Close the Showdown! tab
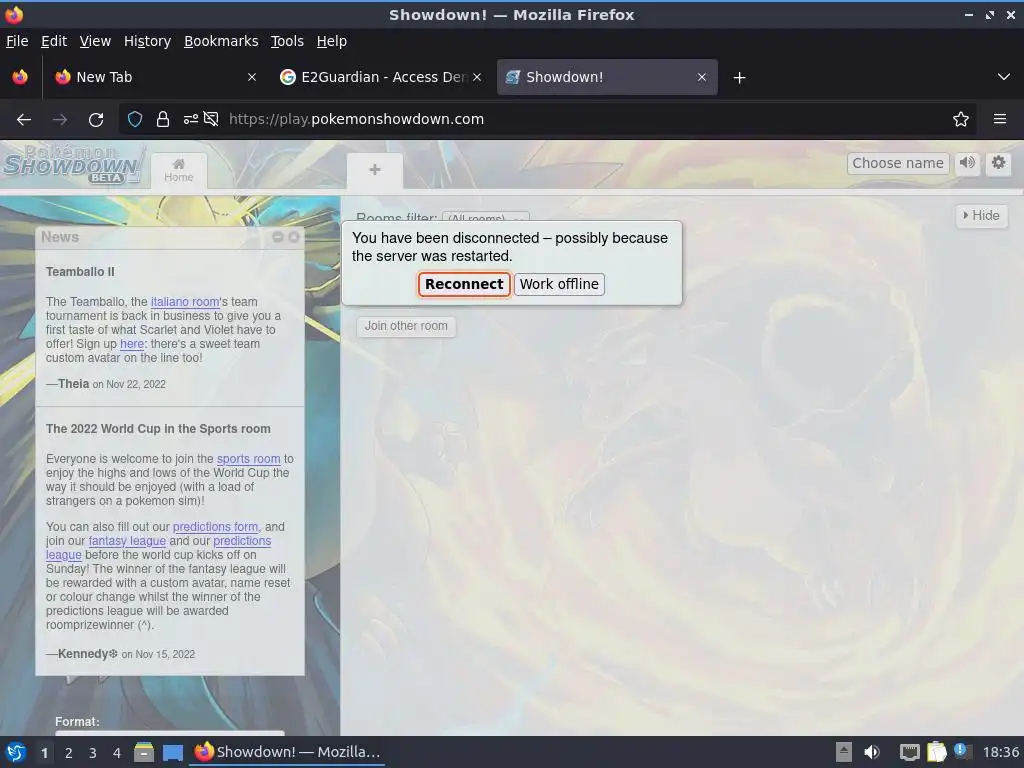The height and width of the screenshot is (768, 1024). tap(701, 77)
